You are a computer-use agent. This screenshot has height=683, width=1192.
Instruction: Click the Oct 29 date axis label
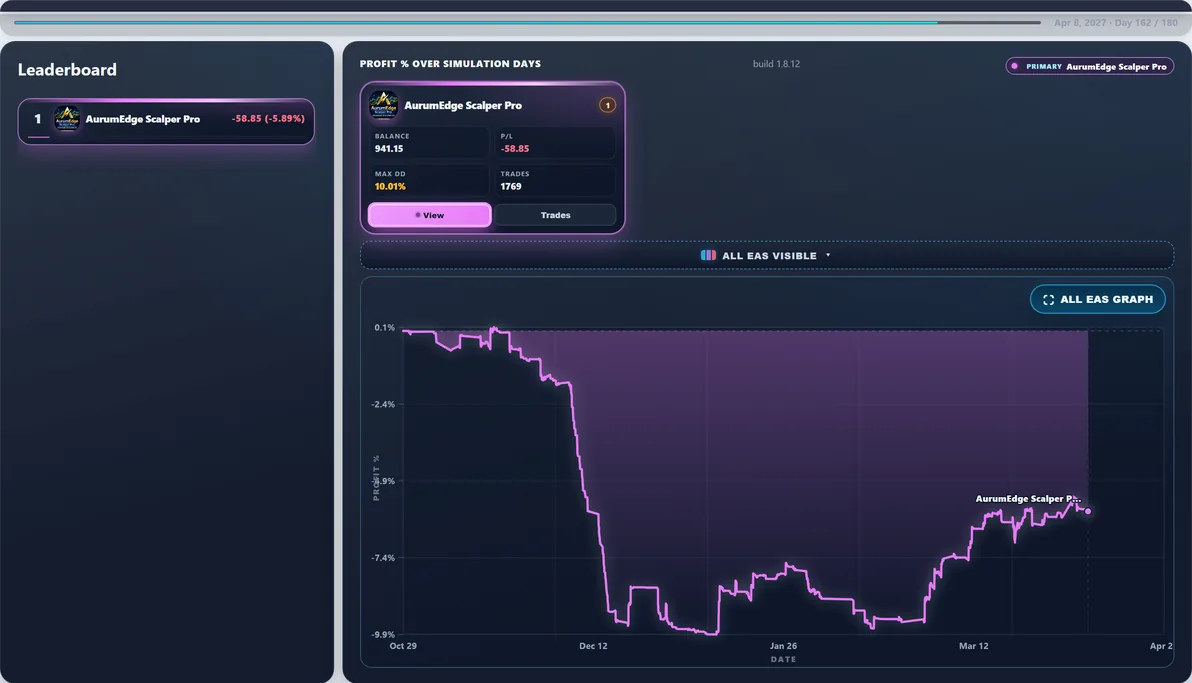pyautogui.click(x=403, y=646)
